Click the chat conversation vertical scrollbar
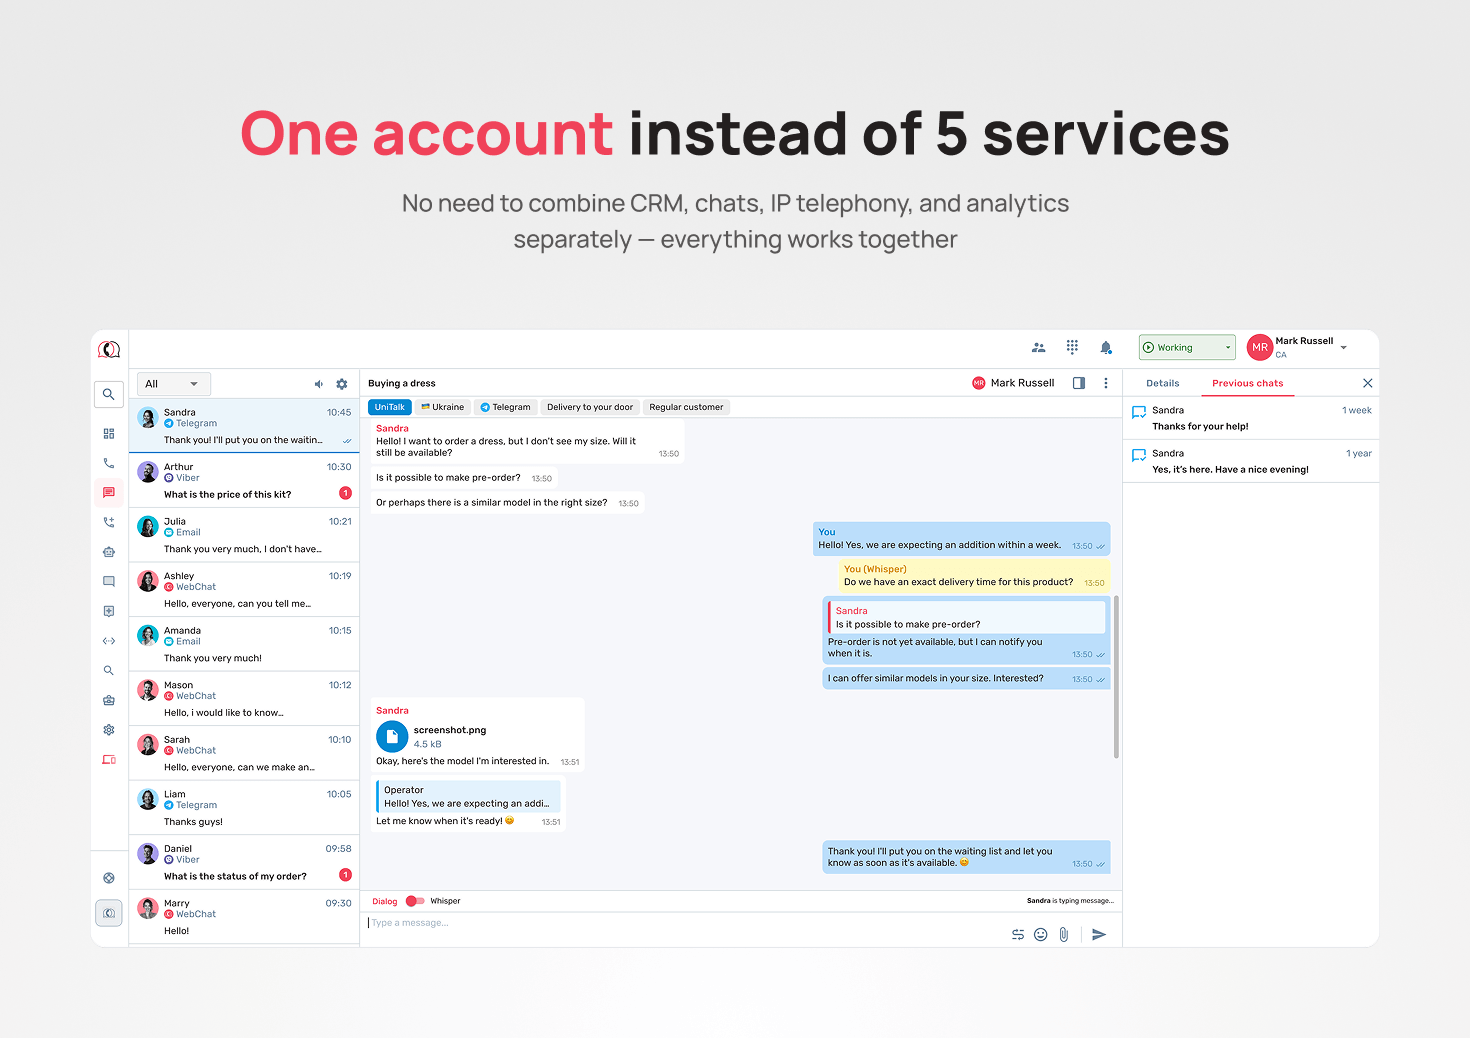1470x1038 pixels. 1116,677
